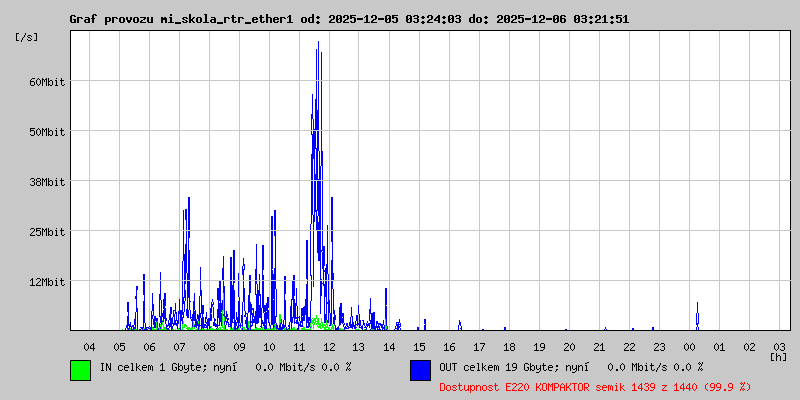Click the [/s] unit label

pyautogui.click(x=27, y=37)
